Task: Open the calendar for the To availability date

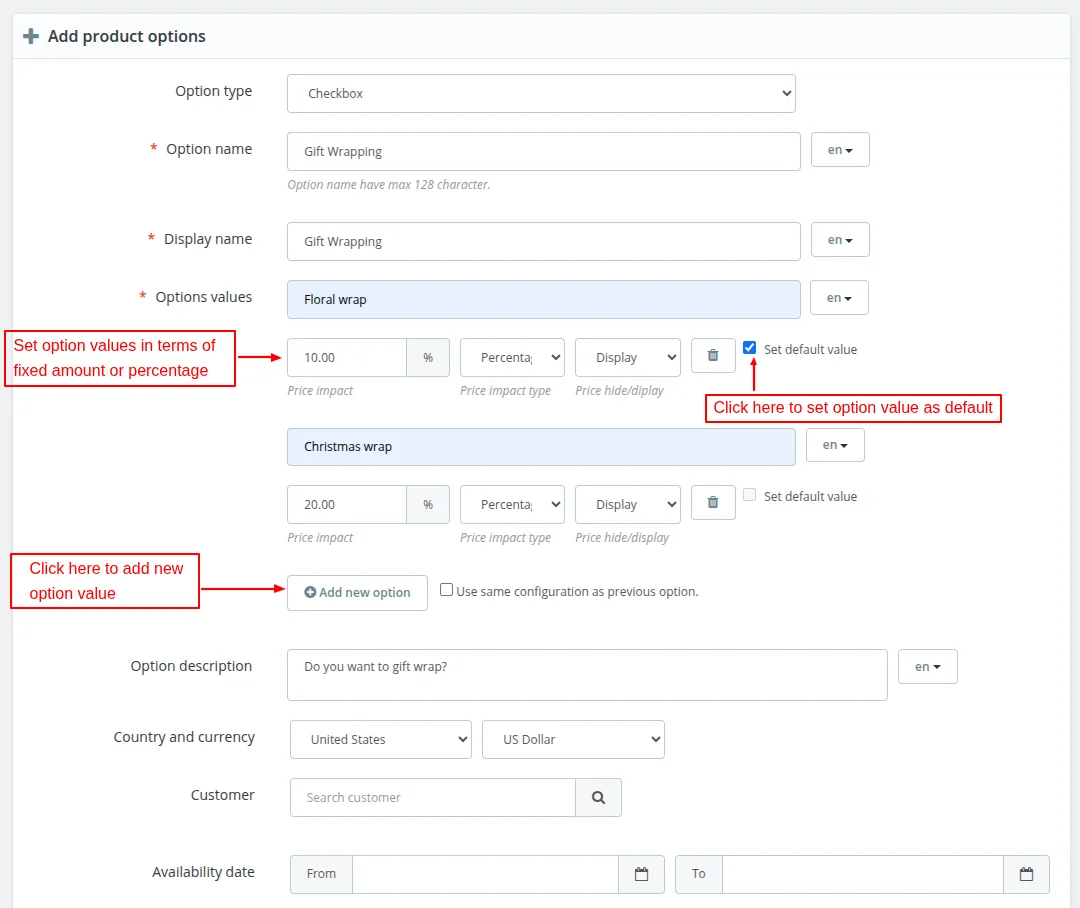Action: [1026, 874]
